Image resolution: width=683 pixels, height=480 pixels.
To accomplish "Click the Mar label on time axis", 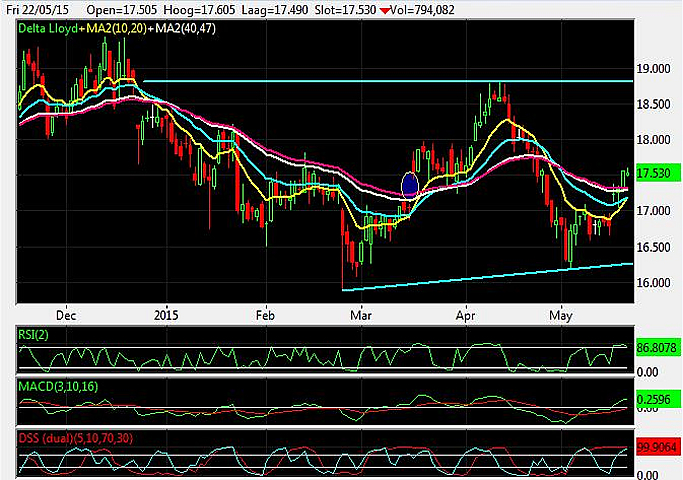I will pyautogui.click(x=358, y=312).
